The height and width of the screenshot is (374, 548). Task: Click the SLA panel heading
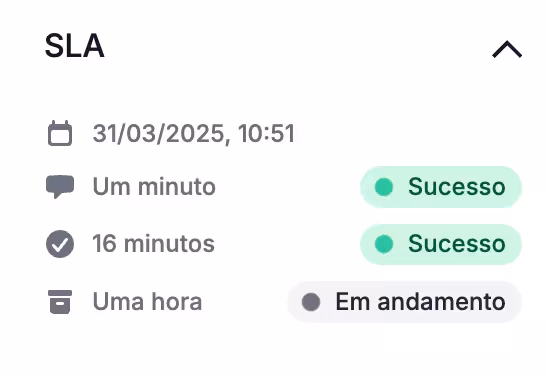tap(74, 46)
